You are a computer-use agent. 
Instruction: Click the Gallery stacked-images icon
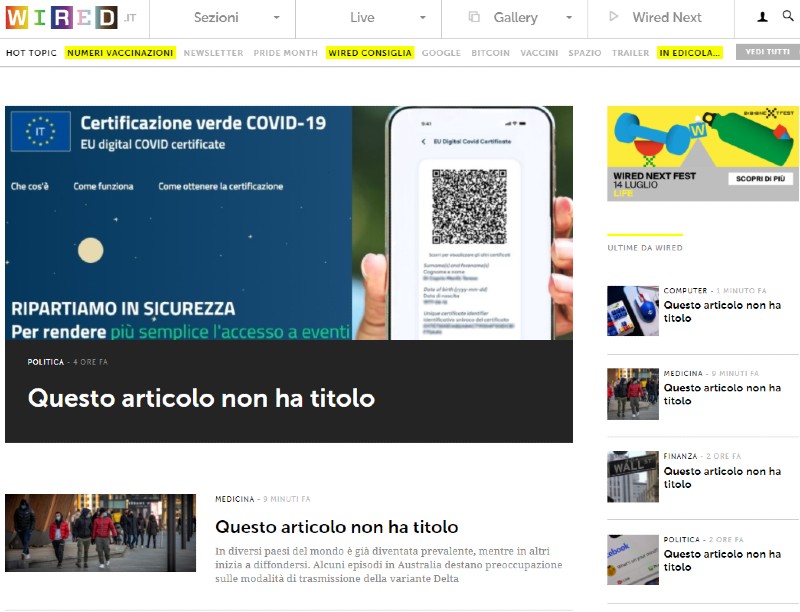(x=476, y=17)
